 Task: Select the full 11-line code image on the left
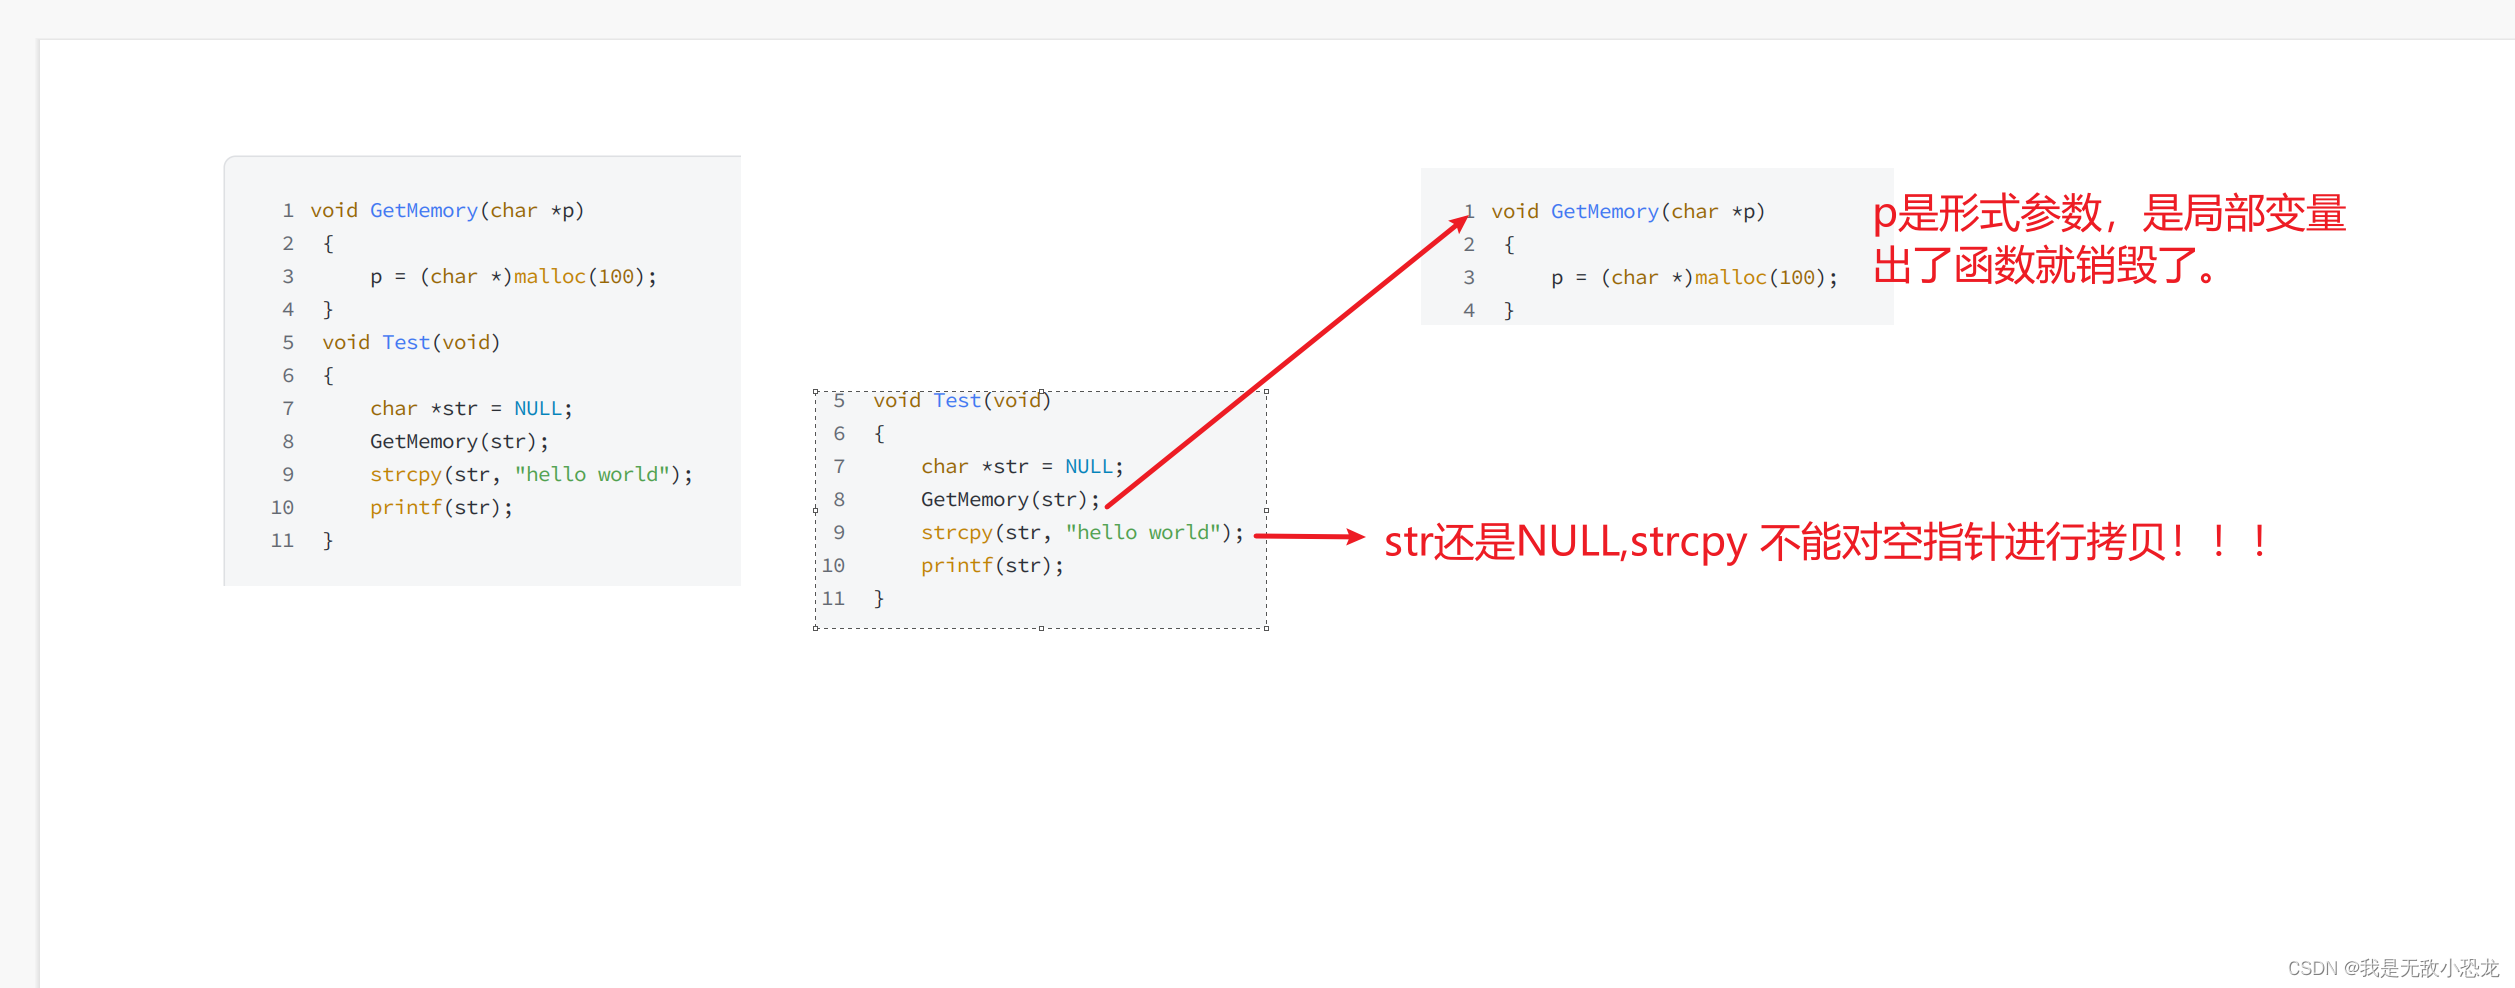(x=482, y=371)
